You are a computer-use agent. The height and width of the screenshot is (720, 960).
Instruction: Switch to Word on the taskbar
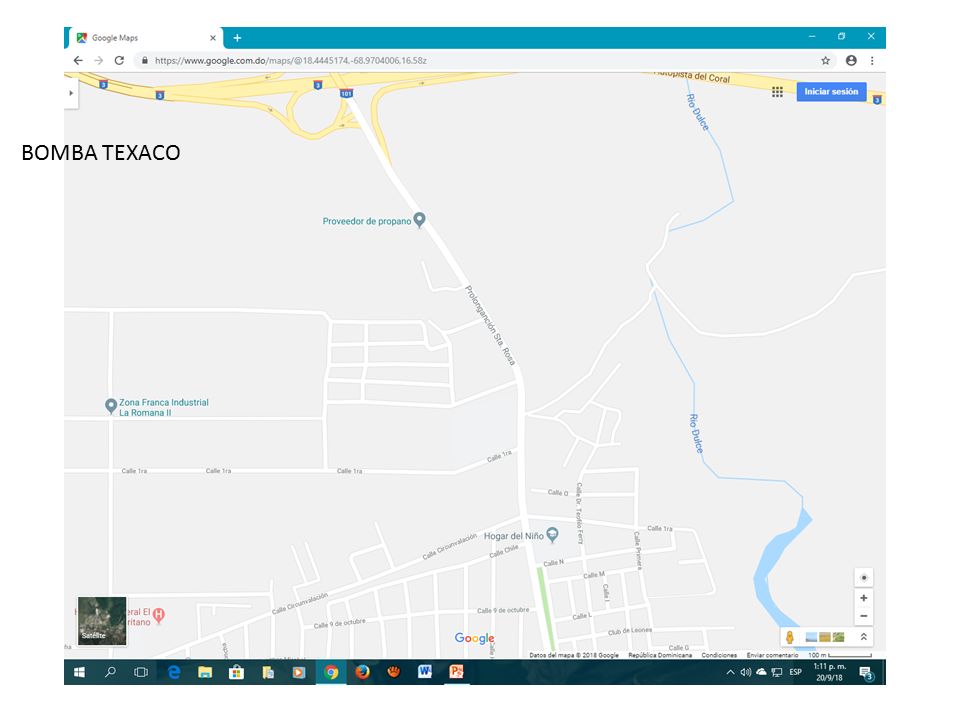(x=425, y=672)
